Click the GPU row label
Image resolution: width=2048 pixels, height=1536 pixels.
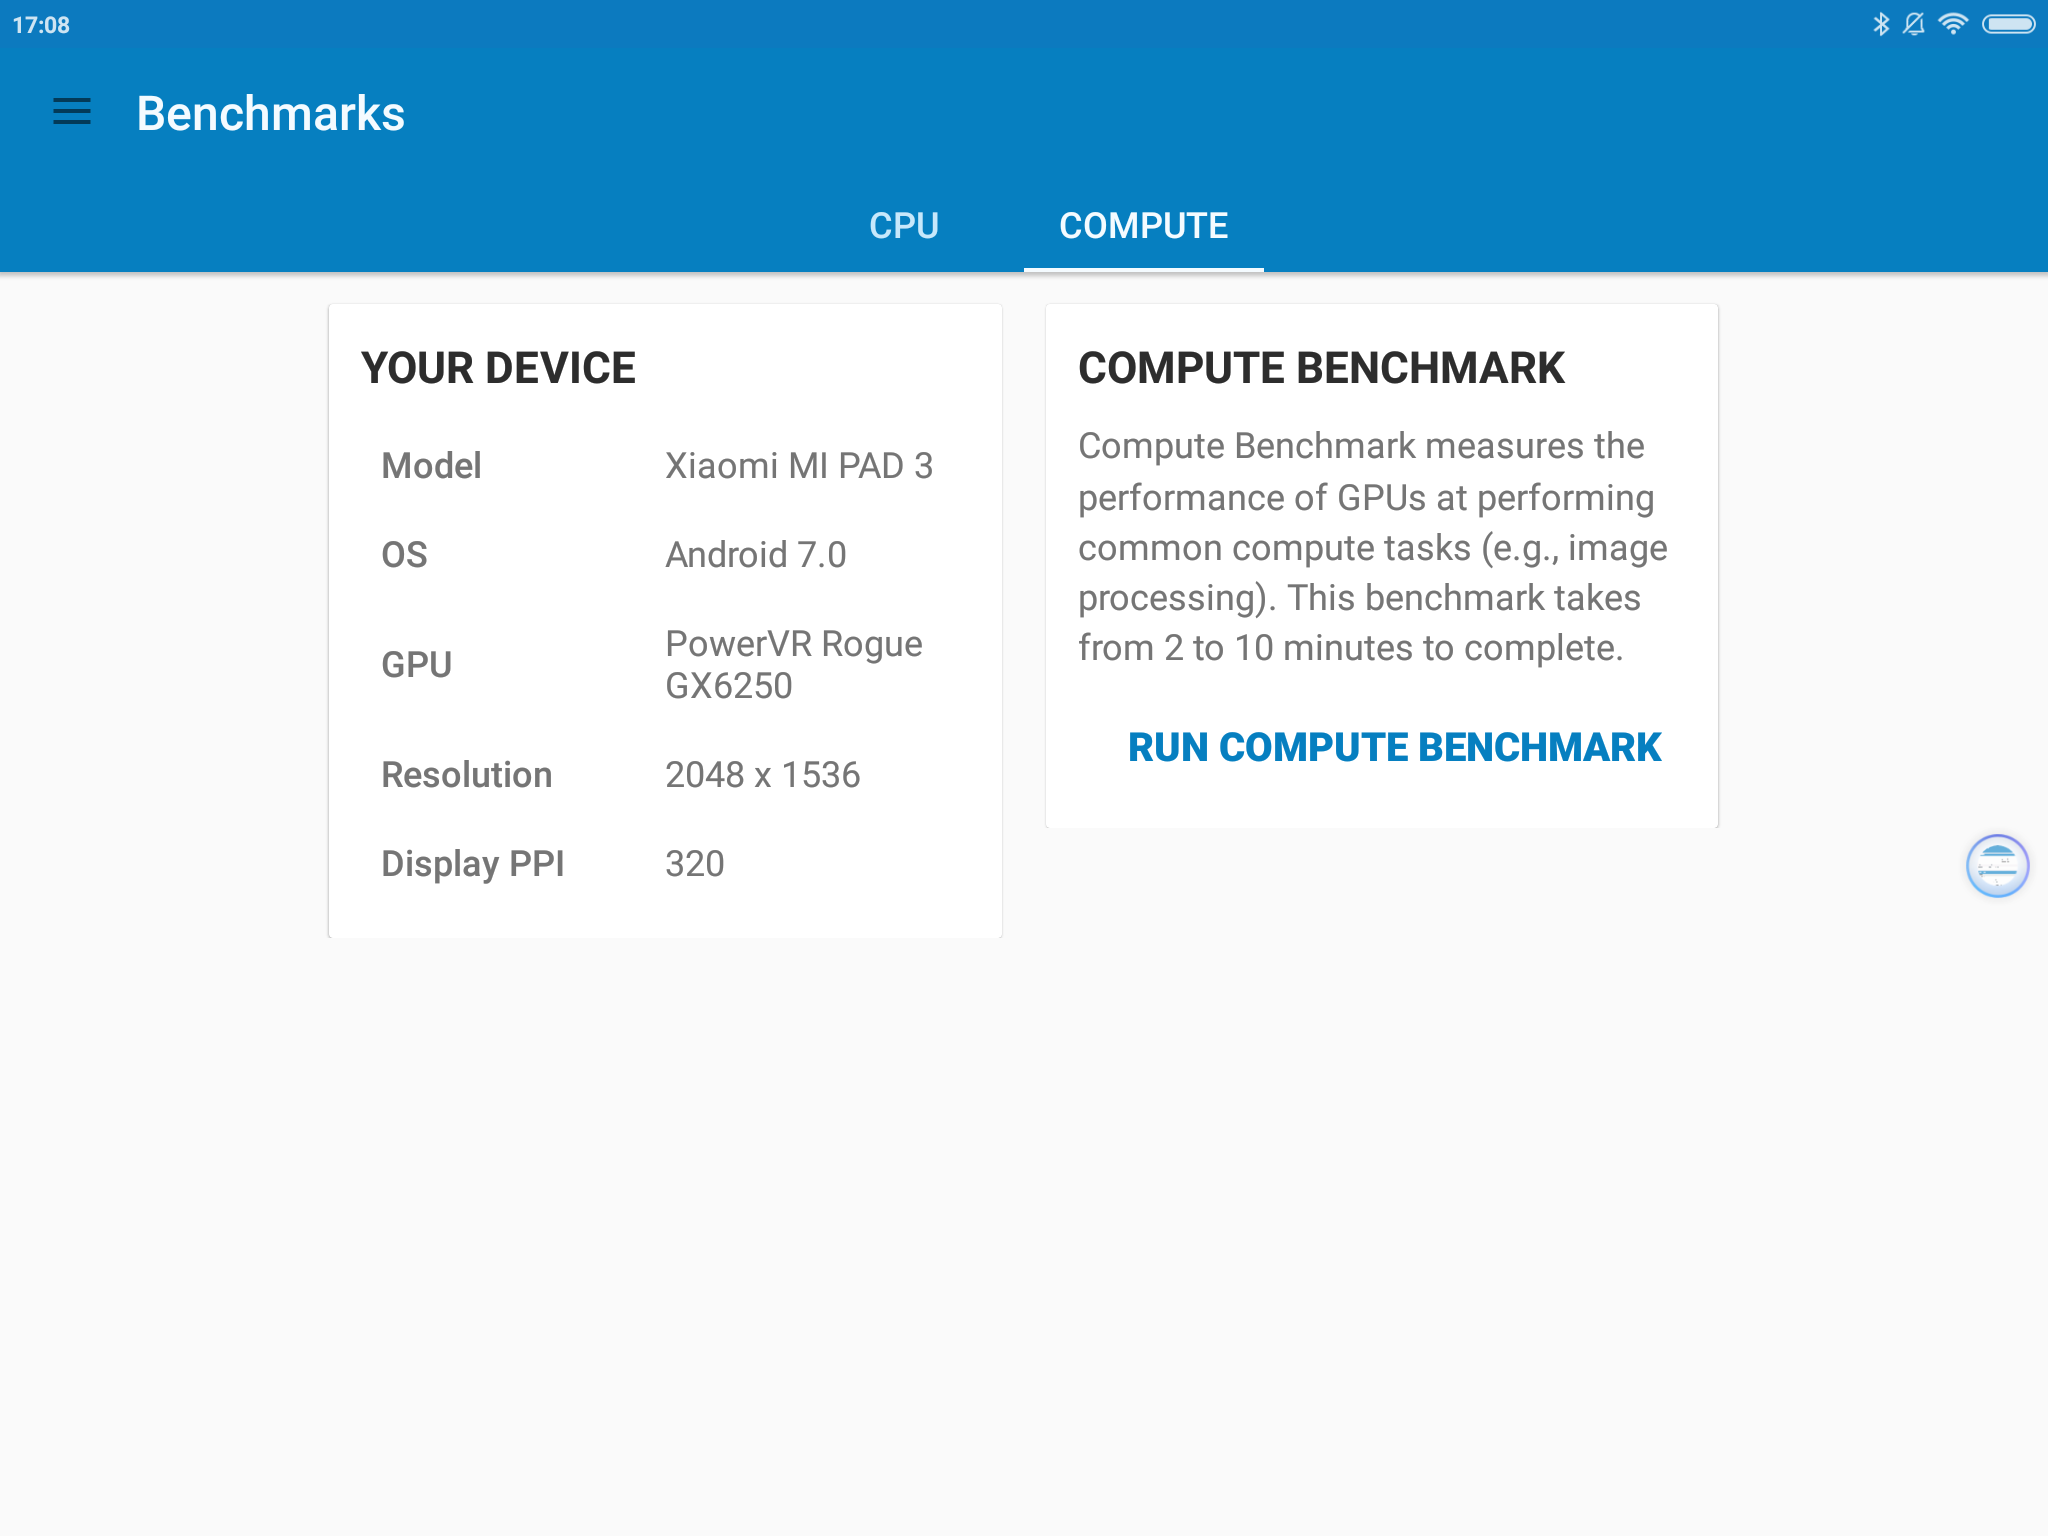tap(417, 665)
